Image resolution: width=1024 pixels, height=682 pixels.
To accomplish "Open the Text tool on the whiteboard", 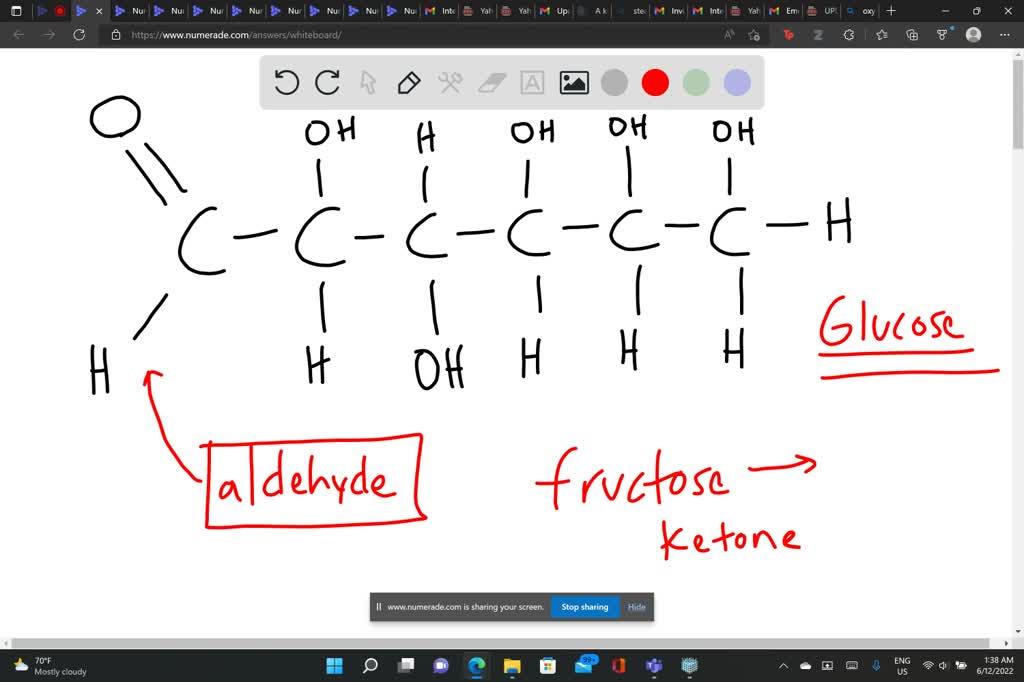I will 531,83.
